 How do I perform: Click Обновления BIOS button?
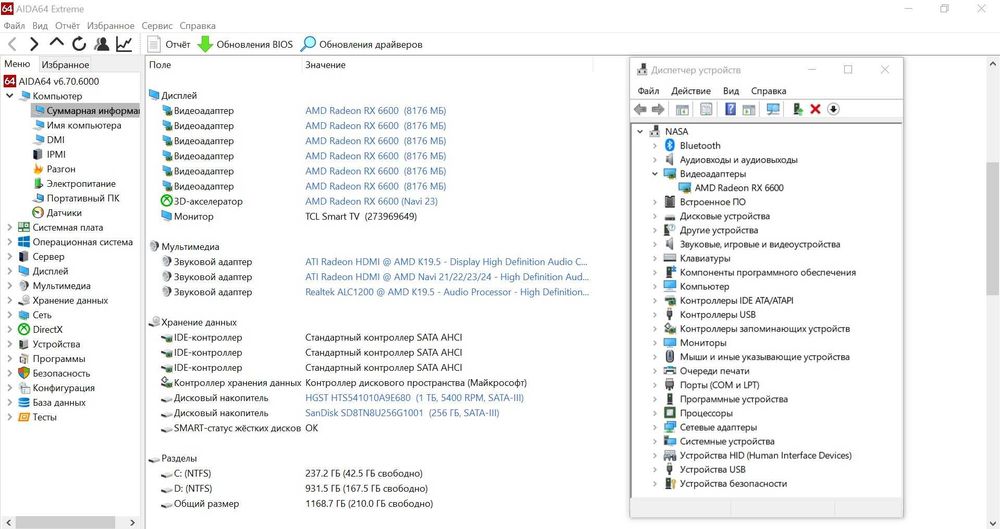246,44
